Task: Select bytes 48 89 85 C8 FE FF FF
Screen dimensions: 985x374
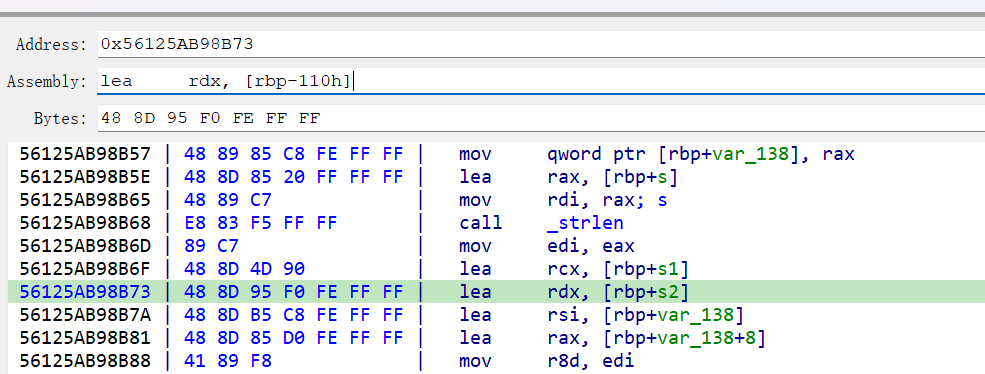Action: point(293,154)
